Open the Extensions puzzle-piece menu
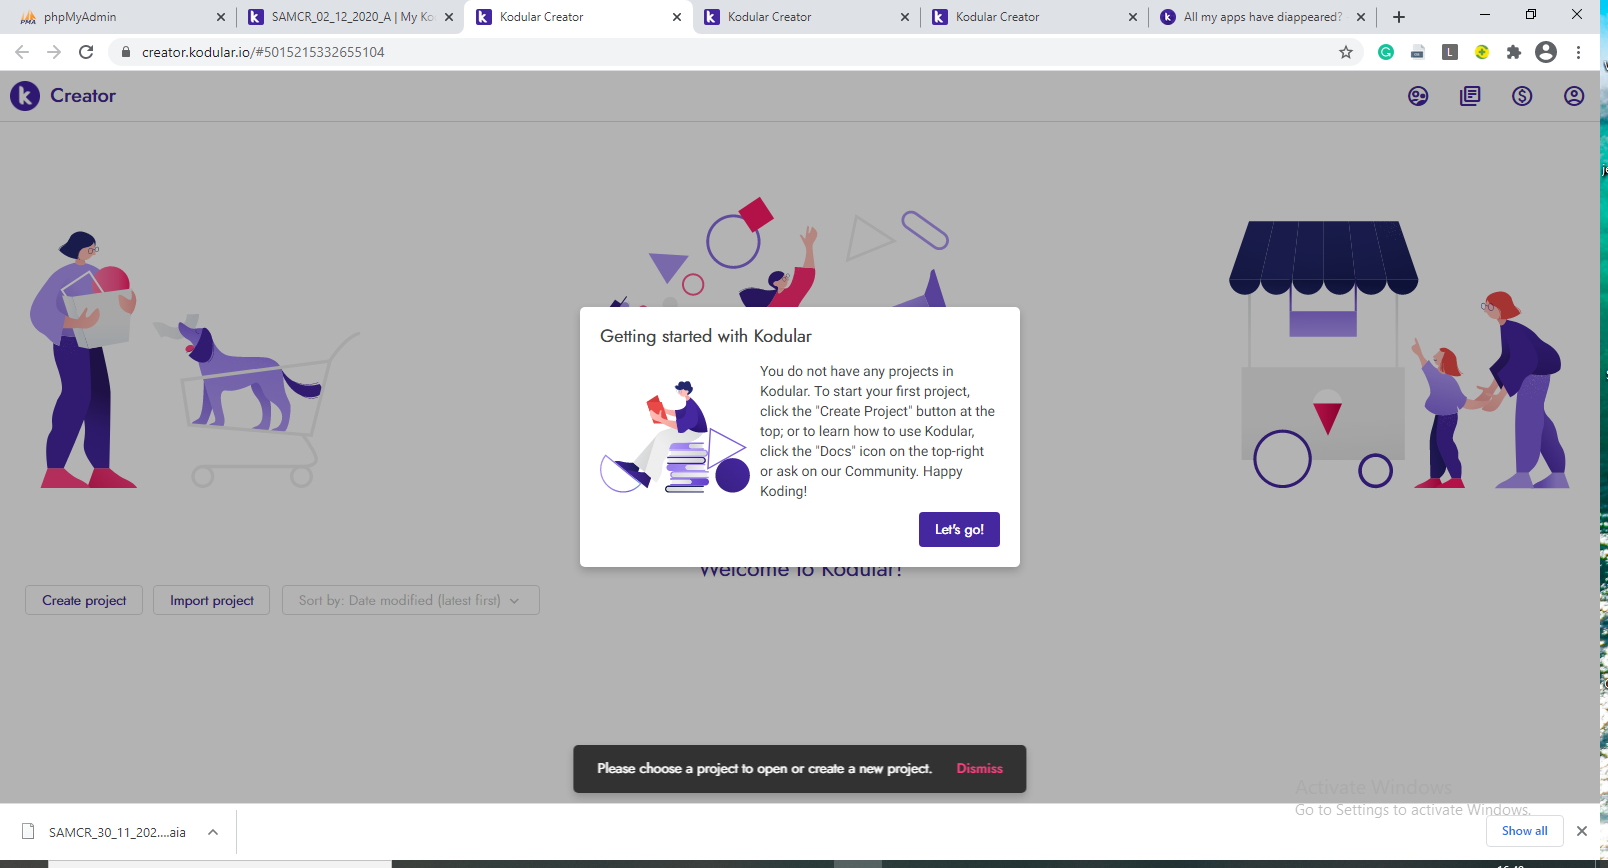The width and height of the screenshot is (1608, 868). click(1514, 52)
